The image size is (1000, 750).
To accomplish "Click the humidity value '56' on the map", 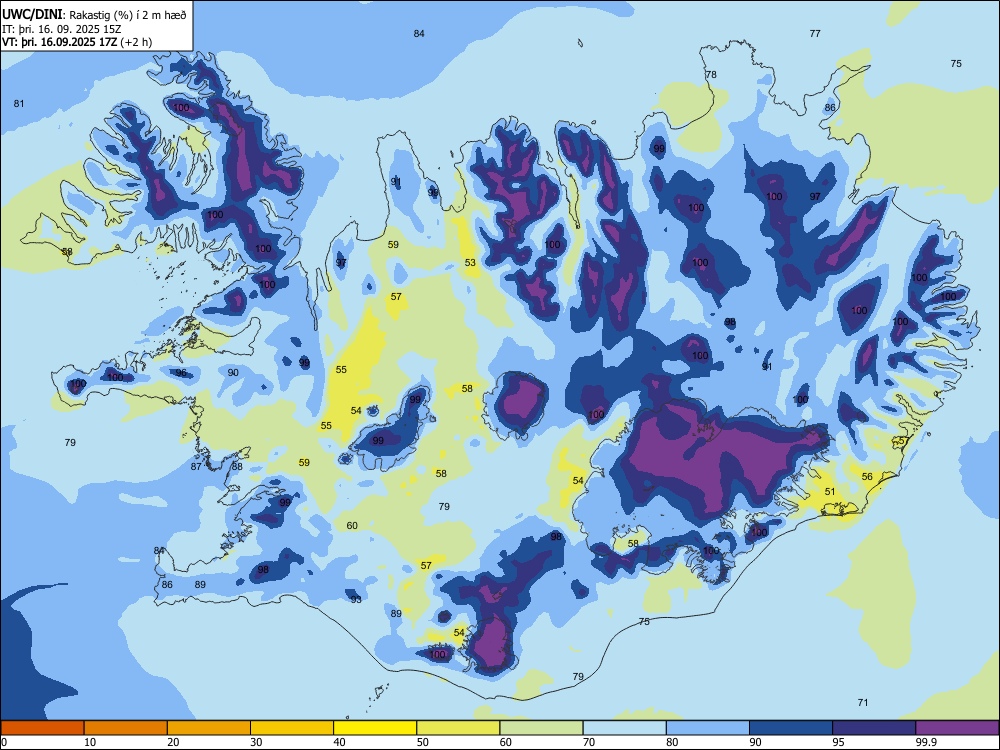I will pyautogui.click(x=867, y=476).
